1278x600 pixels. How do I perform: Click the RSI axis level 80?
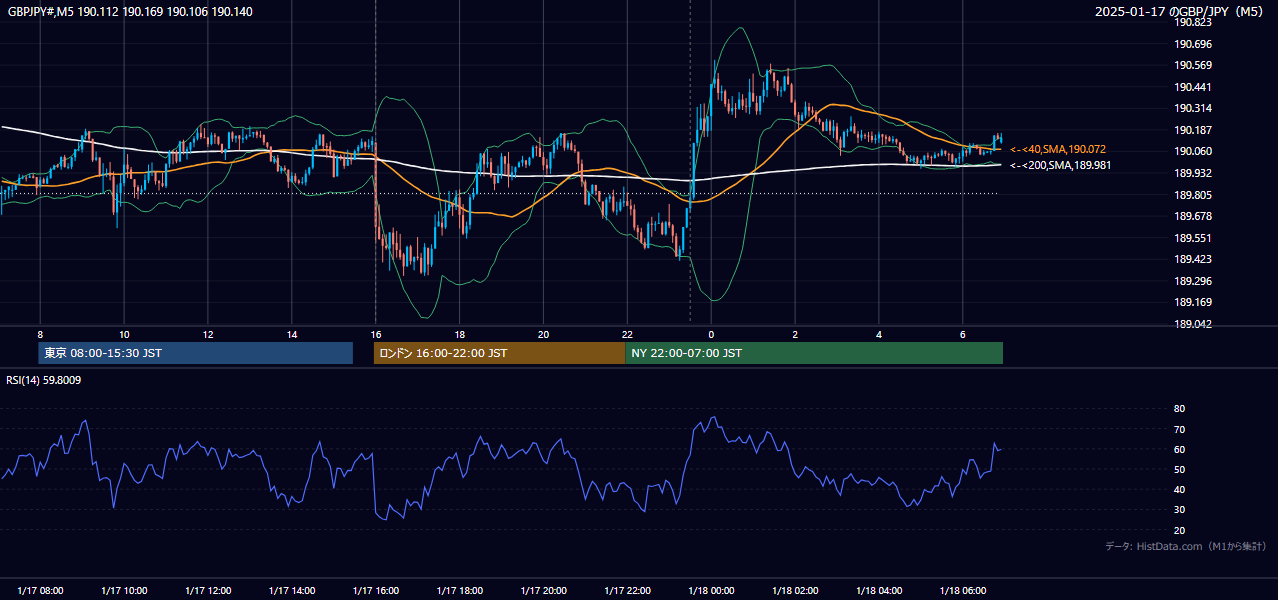click(x=1180, y=409)
